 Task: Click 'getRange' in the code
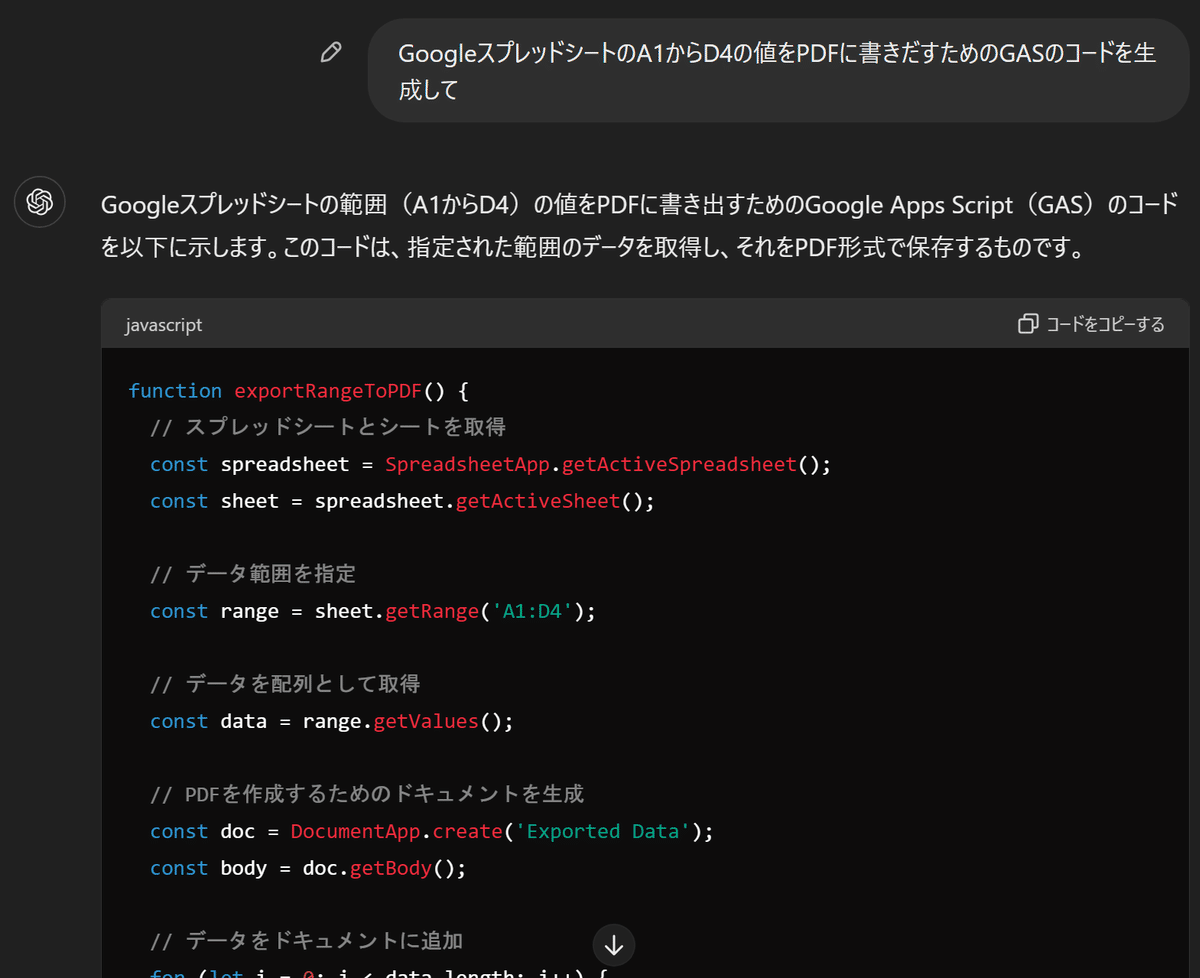click(432, 612)
